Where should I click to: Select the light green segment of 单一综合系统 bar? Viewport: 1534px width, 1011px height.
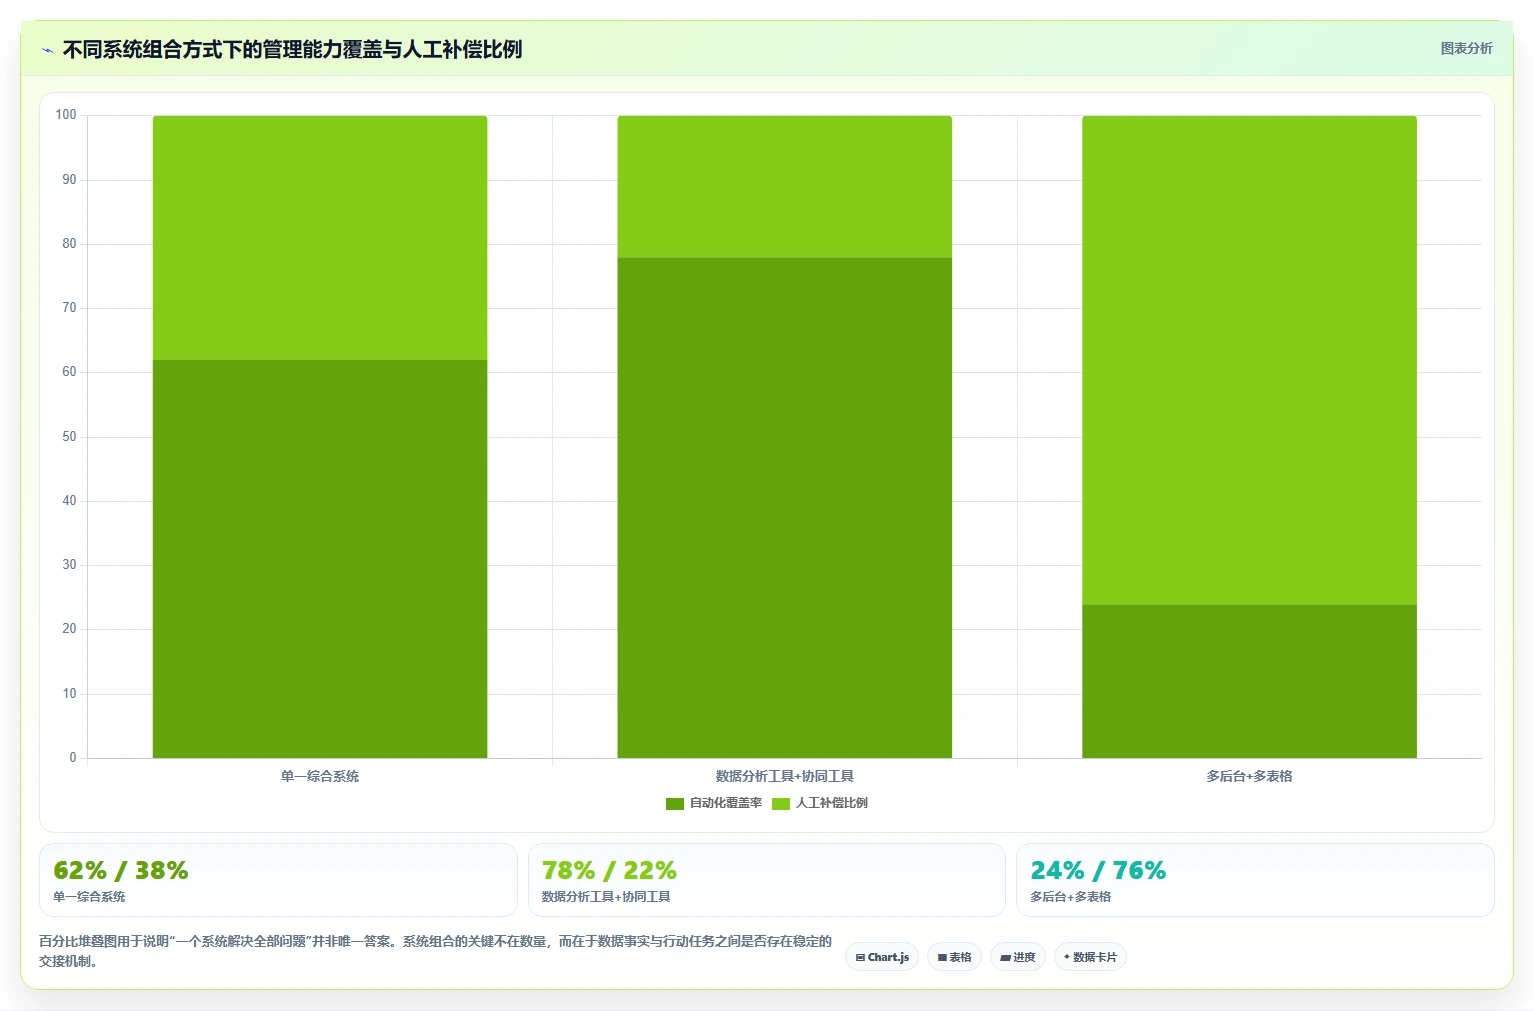pos(320,238)
